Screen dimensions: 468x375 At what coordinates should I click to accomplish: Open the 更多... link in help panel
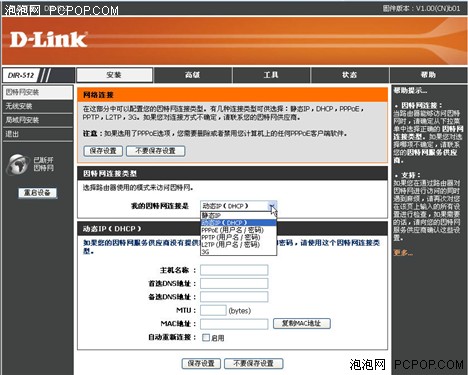tap(403, 253)
